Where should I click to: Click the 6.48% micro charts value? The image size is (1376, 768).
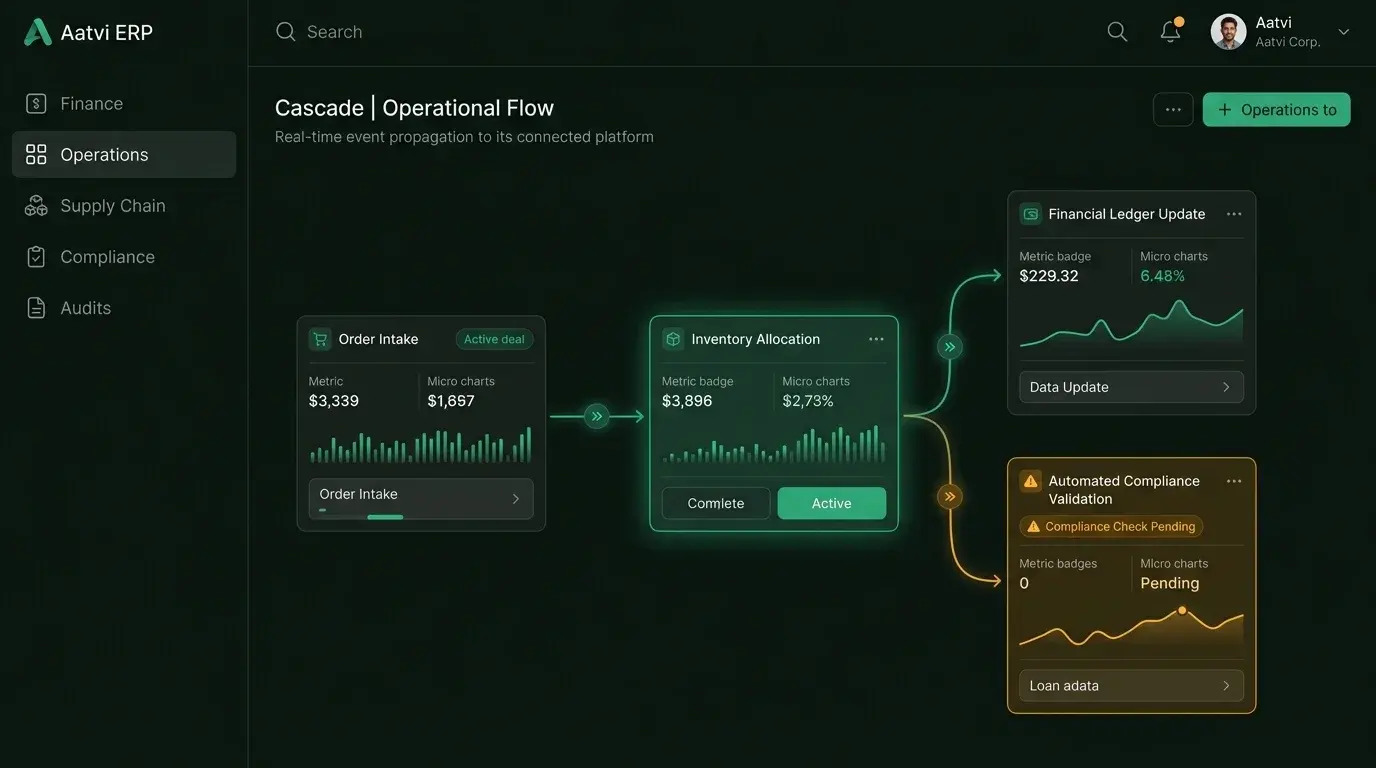[1163, 276]
